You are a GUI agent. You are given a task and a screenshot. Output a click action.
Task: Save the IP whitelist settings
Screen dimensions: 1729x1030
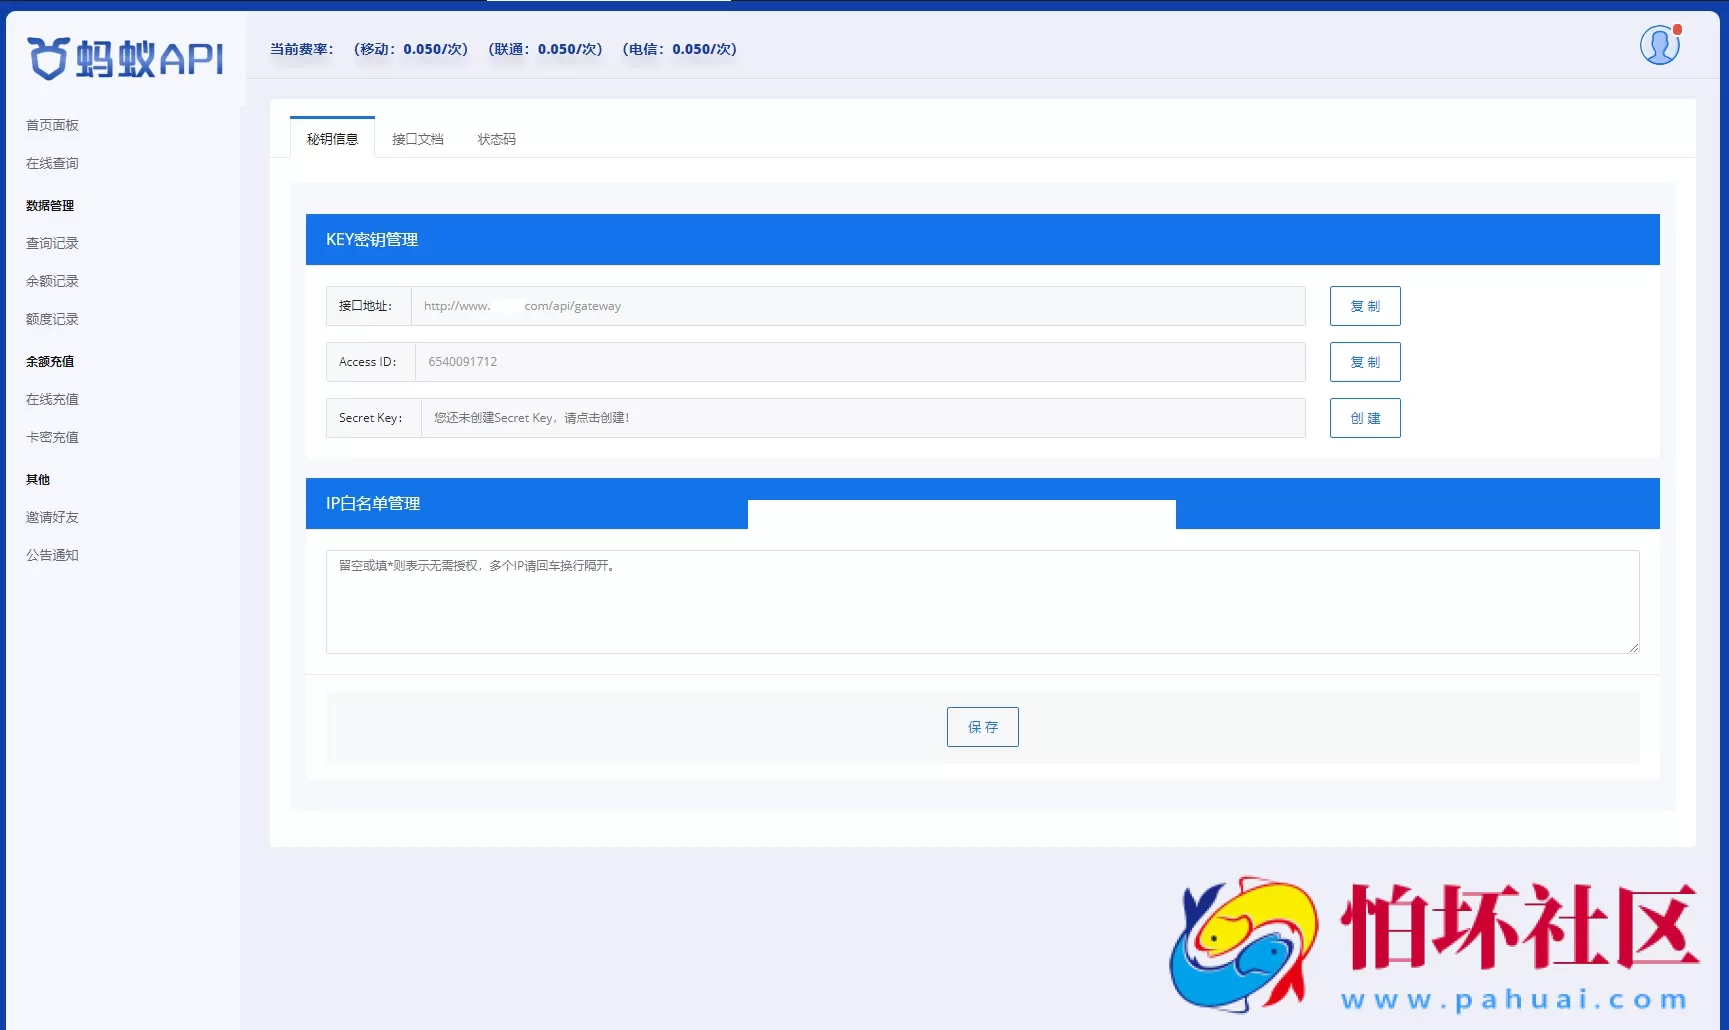click(x=982, y=727)
